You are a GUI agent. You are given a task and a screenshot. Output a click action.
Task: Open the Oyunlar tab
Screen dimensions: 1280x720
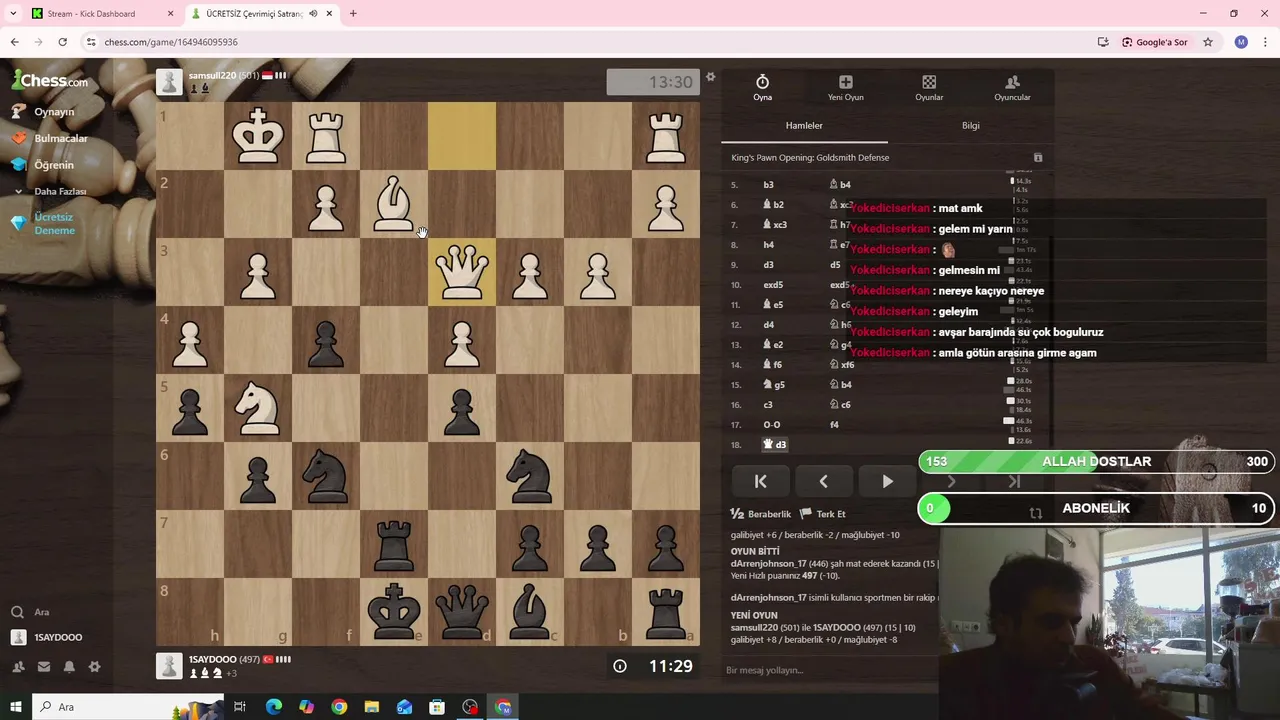click(929, 88)
